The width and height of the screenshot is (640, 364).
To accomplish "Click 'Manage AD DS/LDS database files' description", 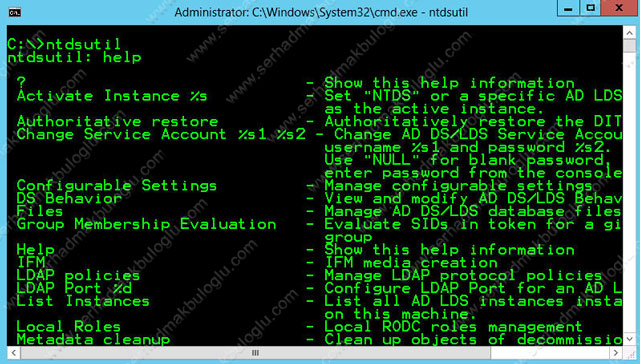I will pos(473,211).
